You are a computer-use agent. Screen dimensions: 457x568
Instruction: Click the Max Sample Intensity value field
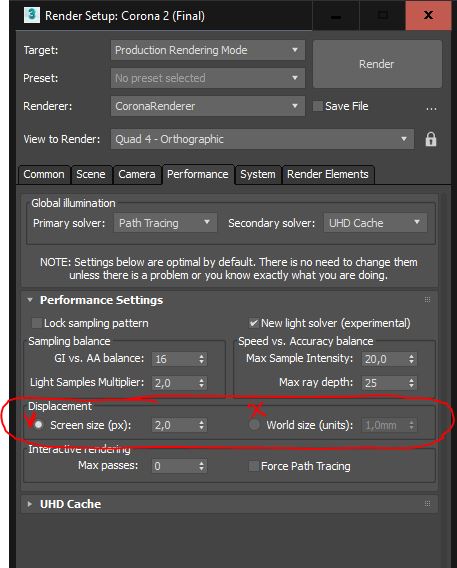click(x=384, y=359)
